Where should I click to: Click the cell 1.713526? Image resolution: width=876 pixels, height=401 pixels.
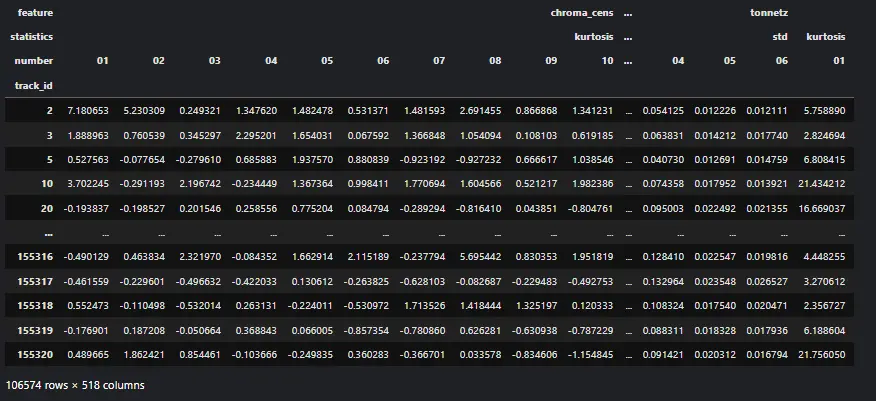coord(425,305)
